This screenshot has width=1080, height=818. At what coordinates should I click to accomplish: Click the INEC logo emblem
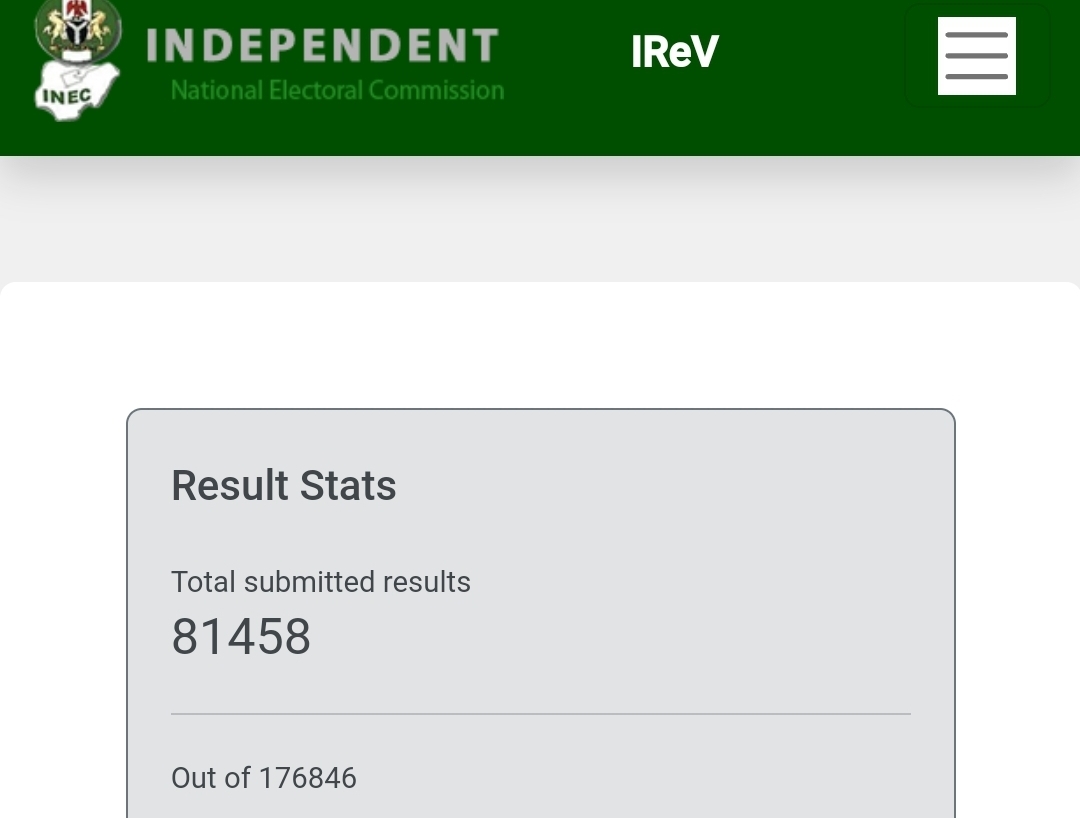click(77, 62)
